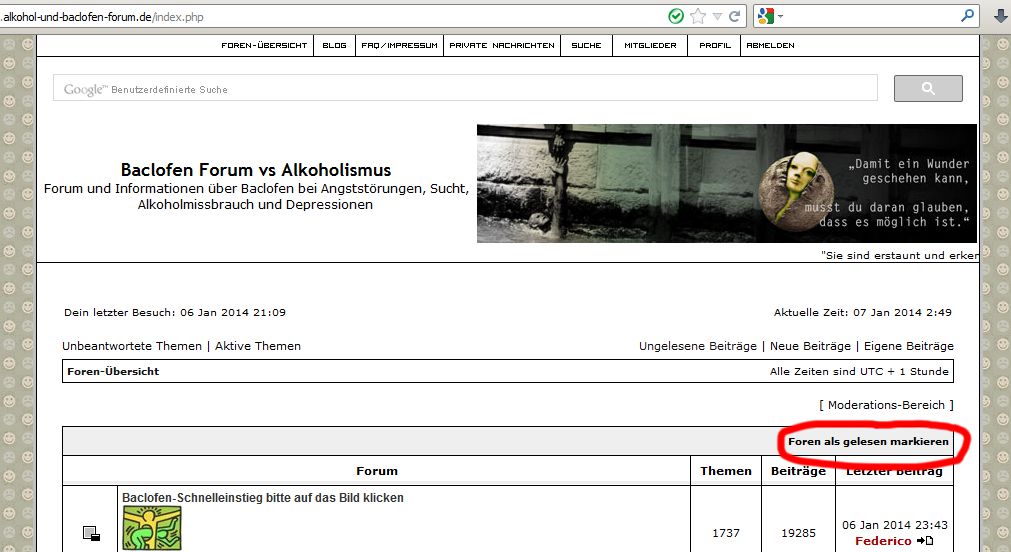Viewport: 1011px width, 552px height.
Task: Open the address bar history dropdown arrow
Action: click(717, 16)
